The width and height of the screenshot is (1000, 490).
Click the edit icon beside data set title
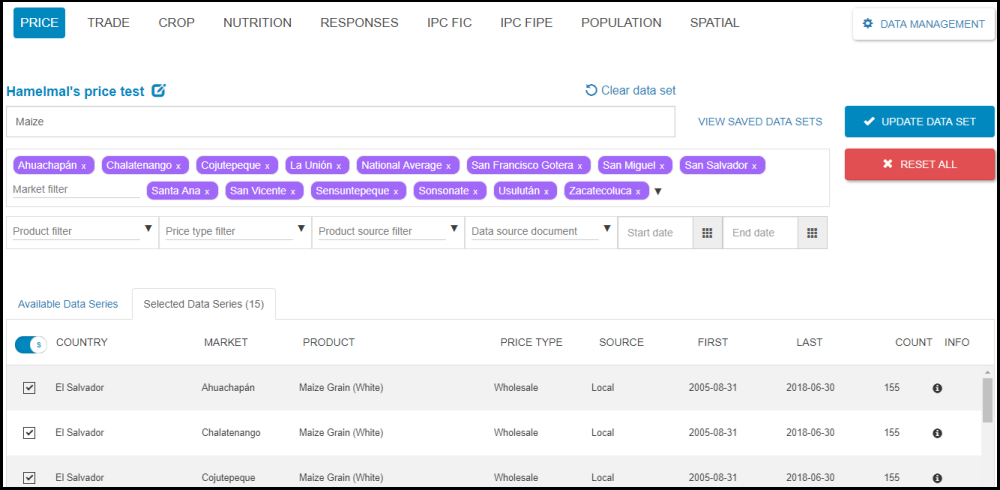[159, 91]
